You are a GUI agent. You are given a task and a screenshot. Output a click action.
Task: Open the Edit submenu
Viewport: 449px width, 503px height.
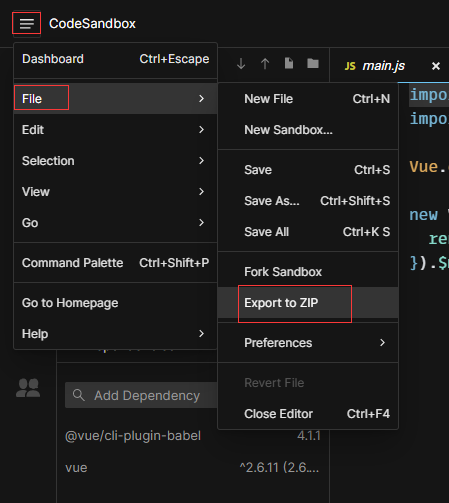click(115, 130)
